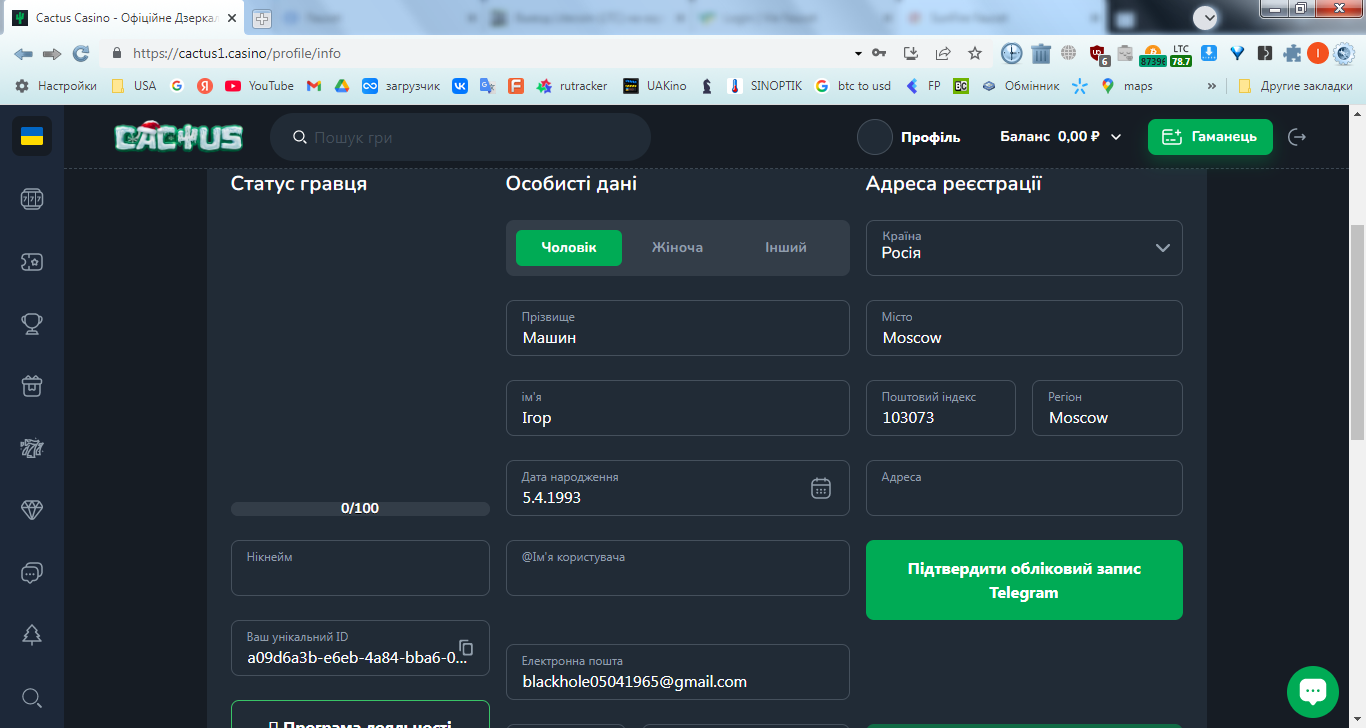Open the chat bubbles icon in sidebar
1366x728 pixels.
(x=32, y=572)
